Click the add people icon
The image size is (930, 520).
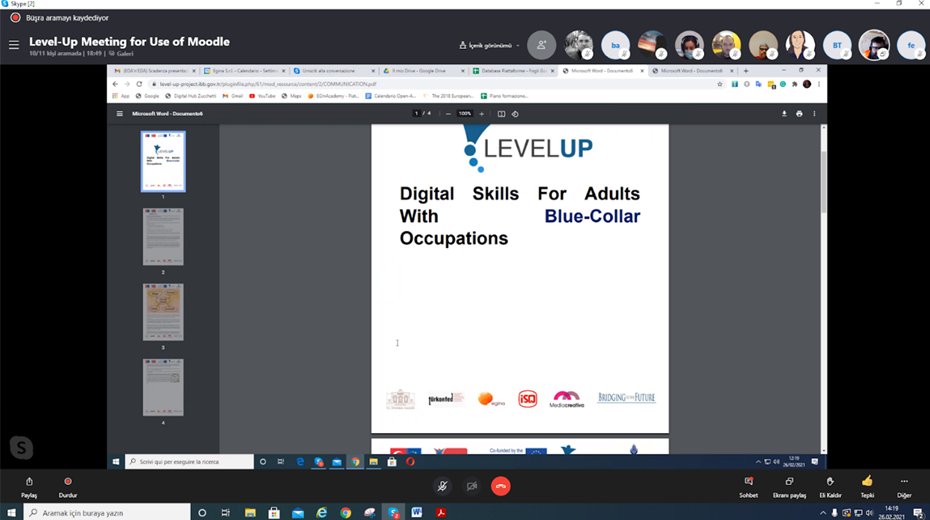coord(541,45)
